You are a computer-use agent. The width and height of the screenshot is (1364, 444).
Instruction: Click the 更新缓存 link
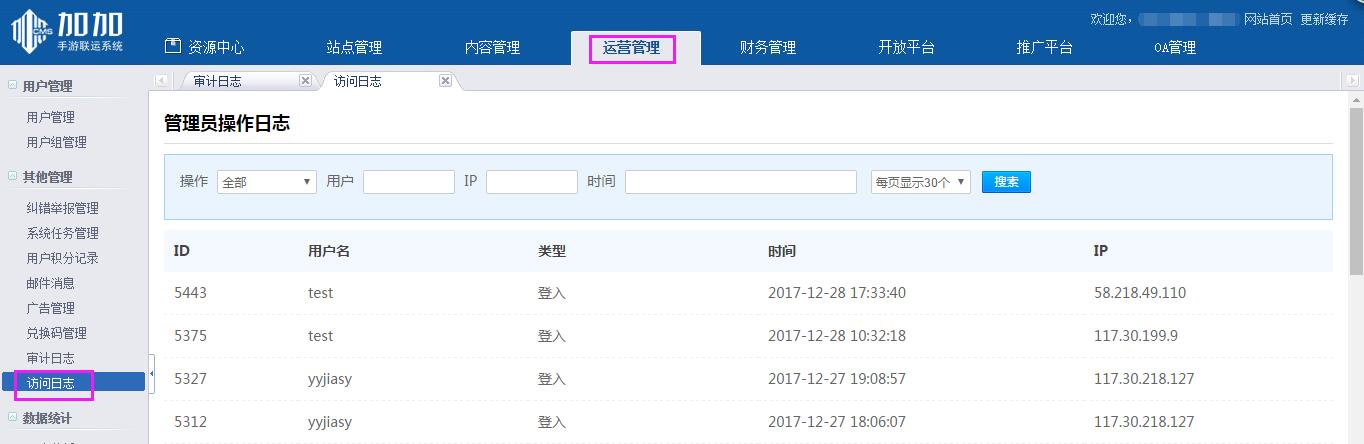(x=1324, y=19)
